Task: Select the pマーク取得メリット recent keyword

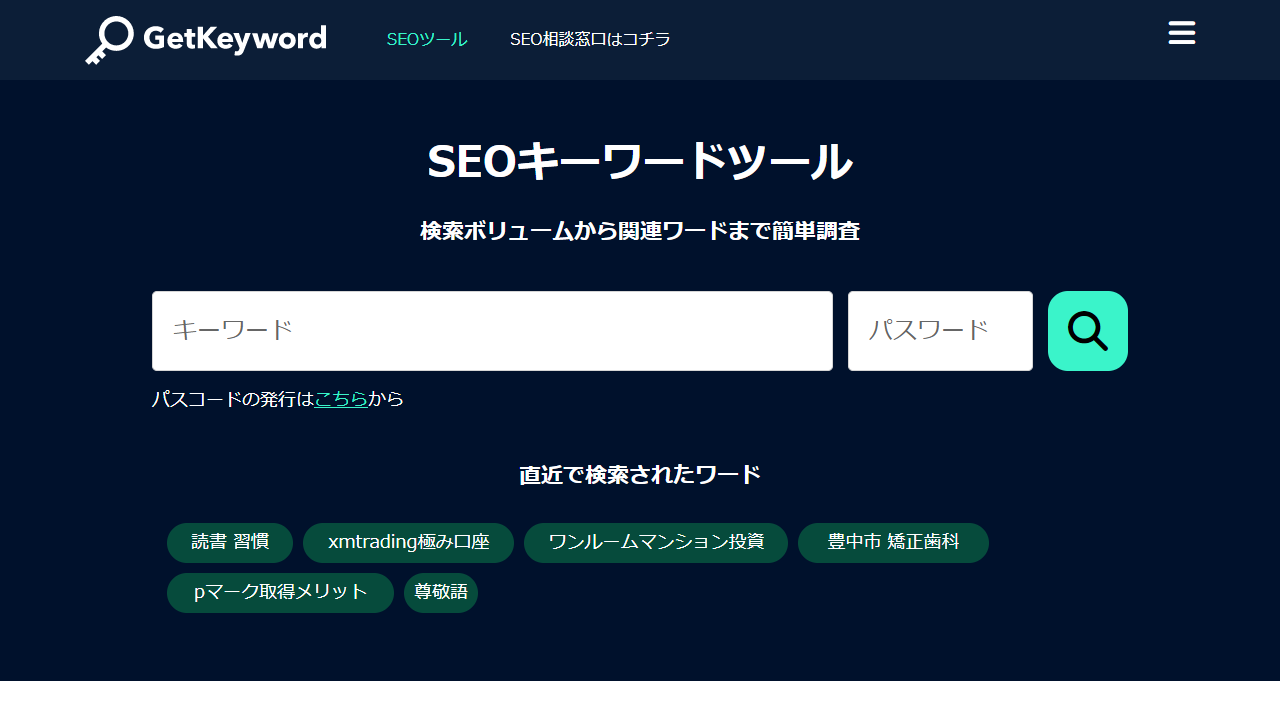Action: [280, 593]
